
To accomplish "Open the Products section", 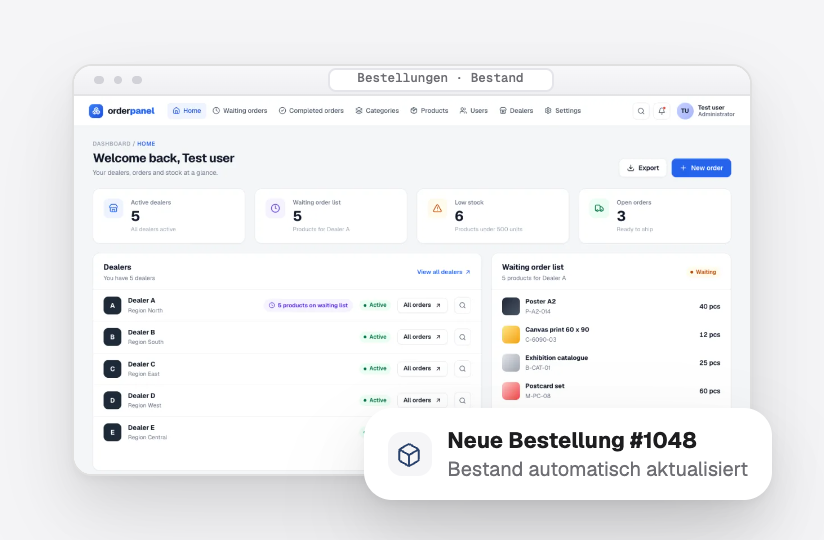I will [x=429, y=111].
